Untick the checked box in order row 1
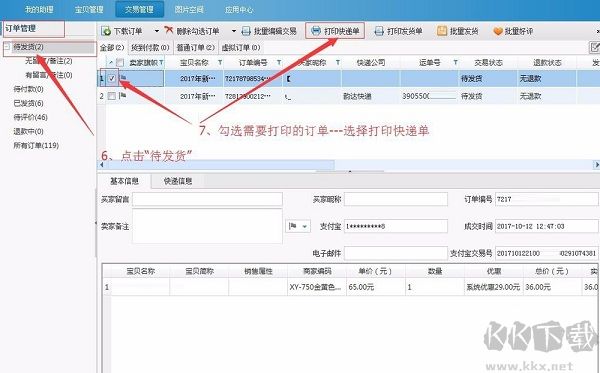 pos(112,78)
